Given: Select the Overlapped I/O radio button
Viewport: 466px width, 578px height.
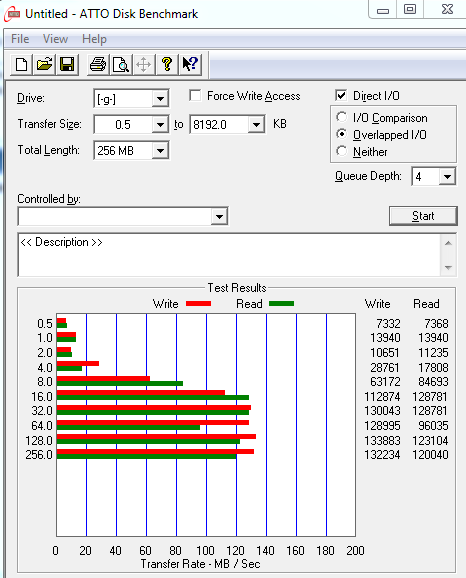Looking at the screenshot, I should pyautogui.click(x=342, y=134).
